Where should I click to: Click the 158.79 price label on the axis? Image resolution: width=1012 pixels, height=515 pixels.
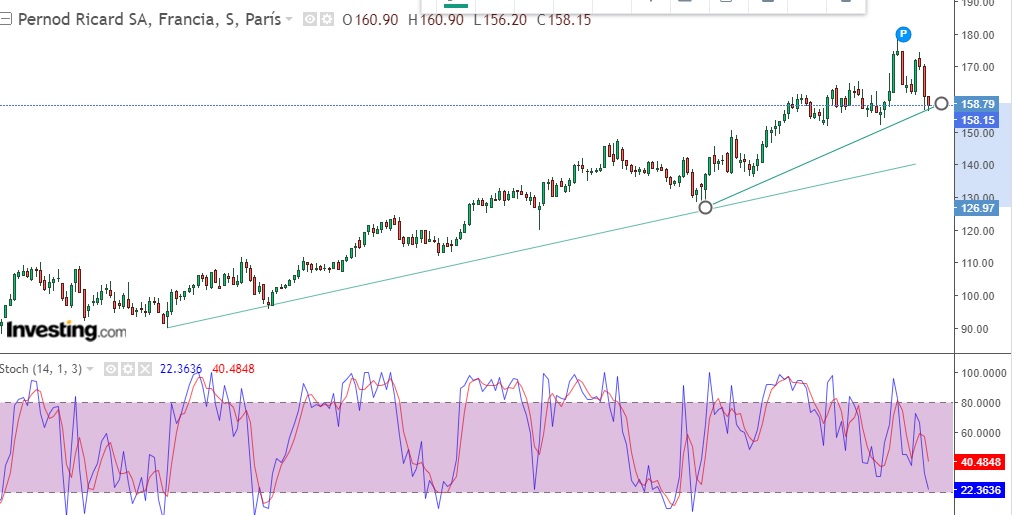coord(977,104)
